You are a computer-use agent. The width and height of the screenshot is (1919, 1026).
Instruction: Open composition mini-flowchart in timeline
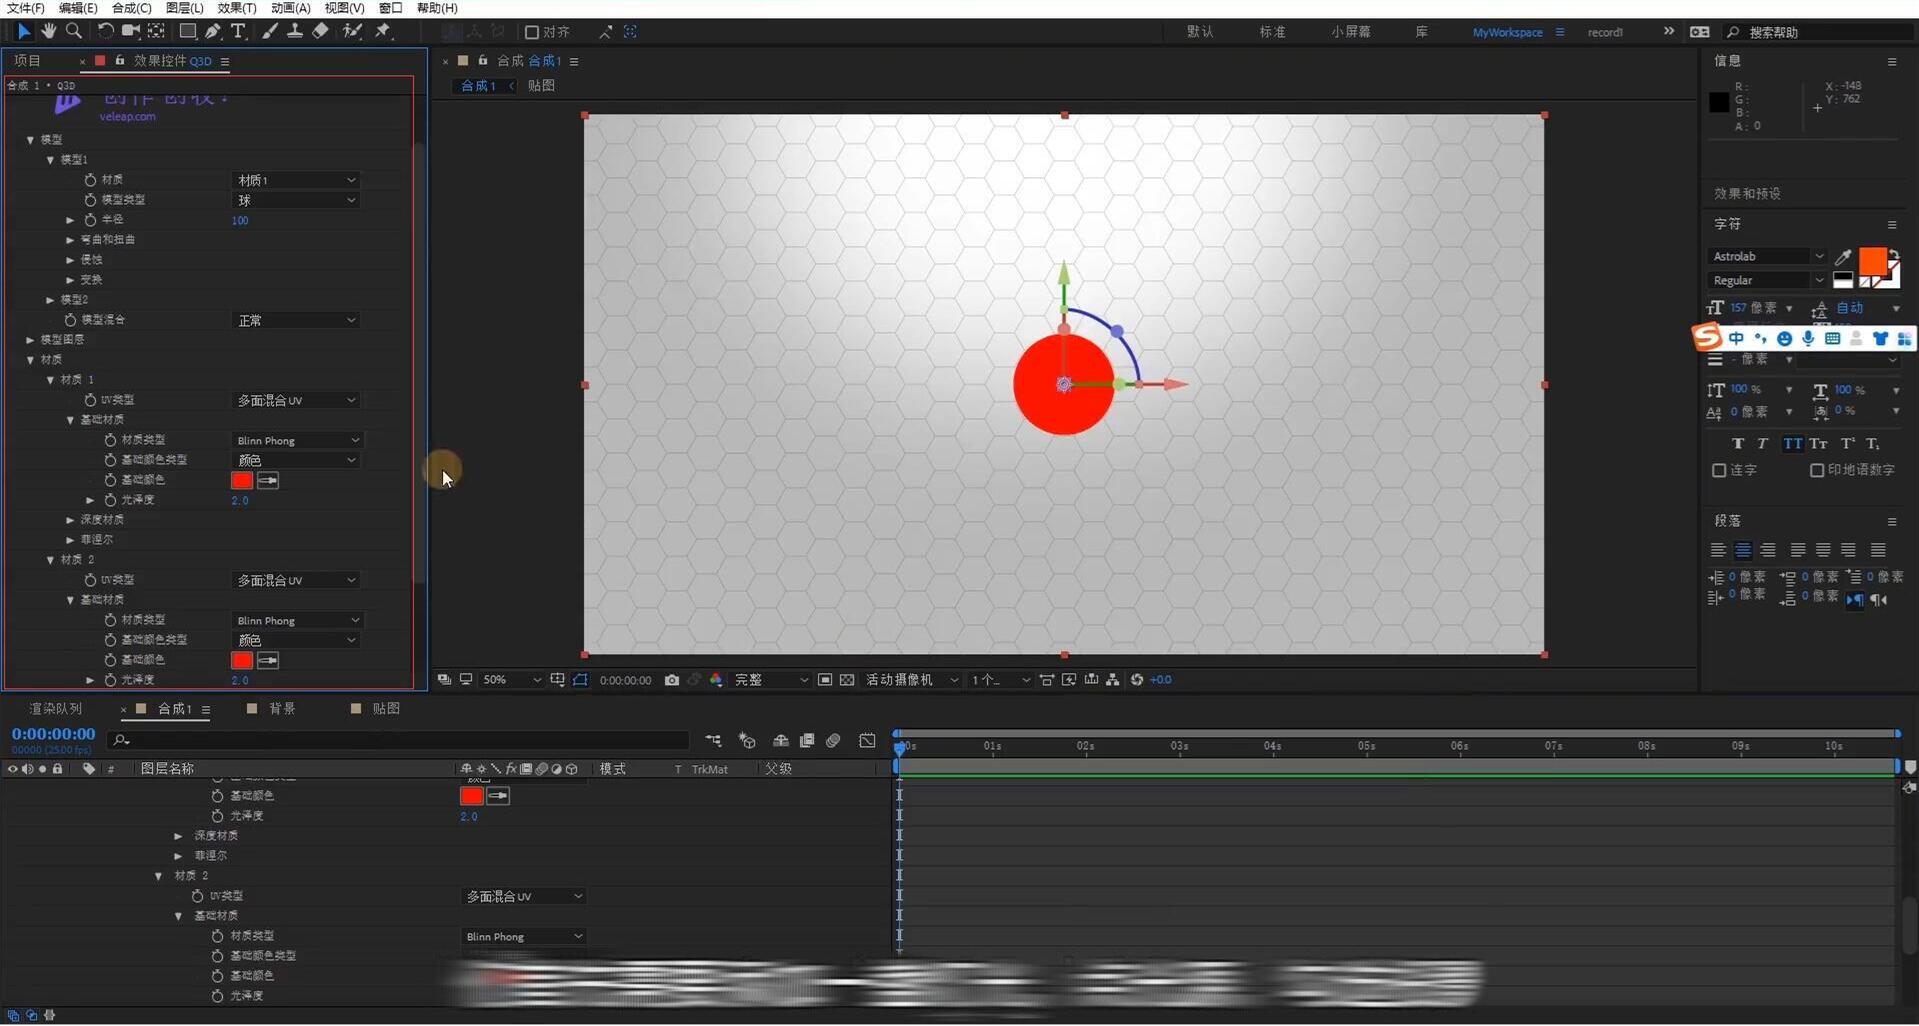[713, 741]
